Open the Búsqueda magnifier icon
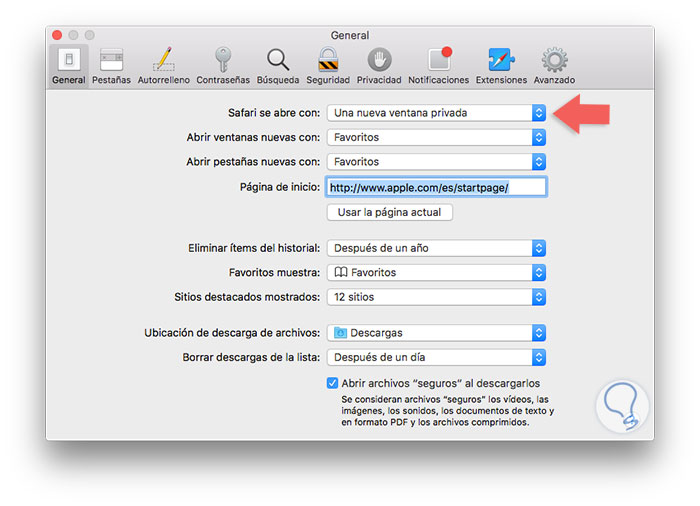 click(278, 60)
